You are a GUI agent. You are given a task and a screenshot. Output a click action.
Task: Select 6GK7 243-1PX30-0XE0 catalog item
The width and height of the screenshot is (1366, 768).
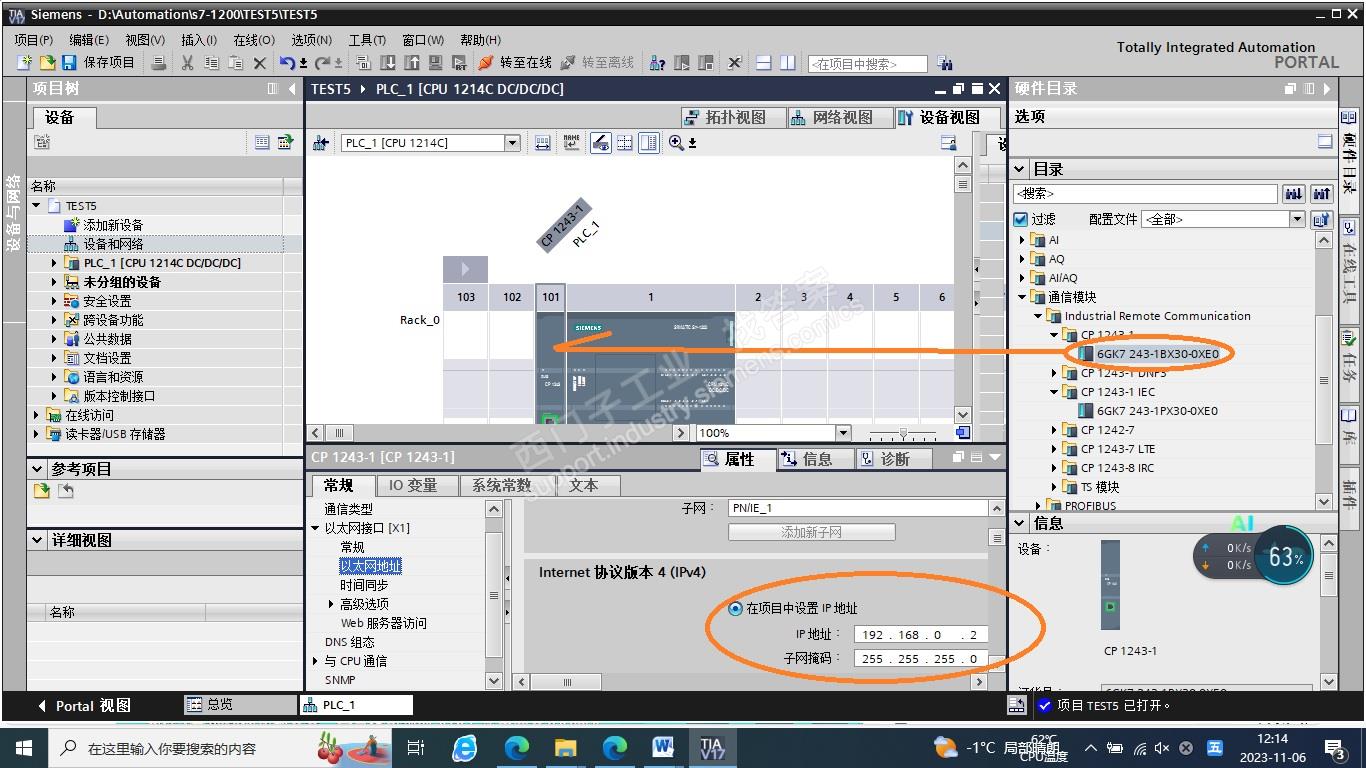pos(1157,411)
